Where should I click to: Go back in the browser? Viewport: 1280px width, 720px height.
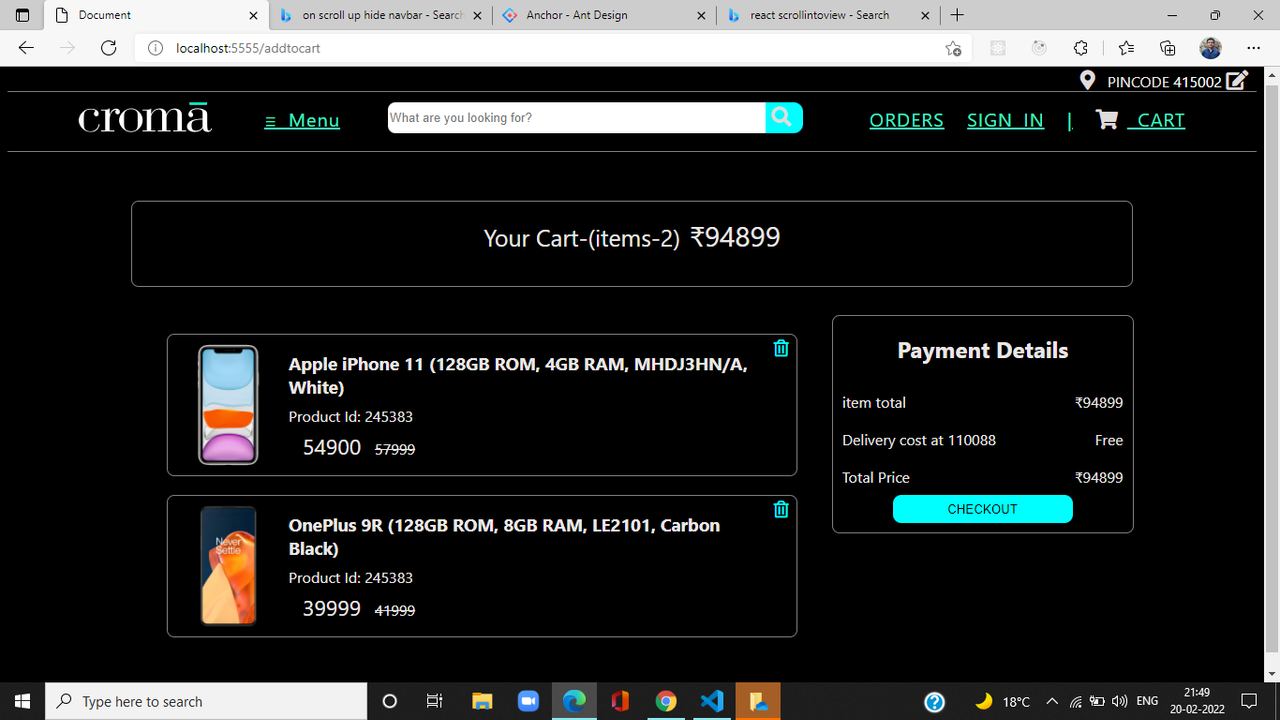26,48
